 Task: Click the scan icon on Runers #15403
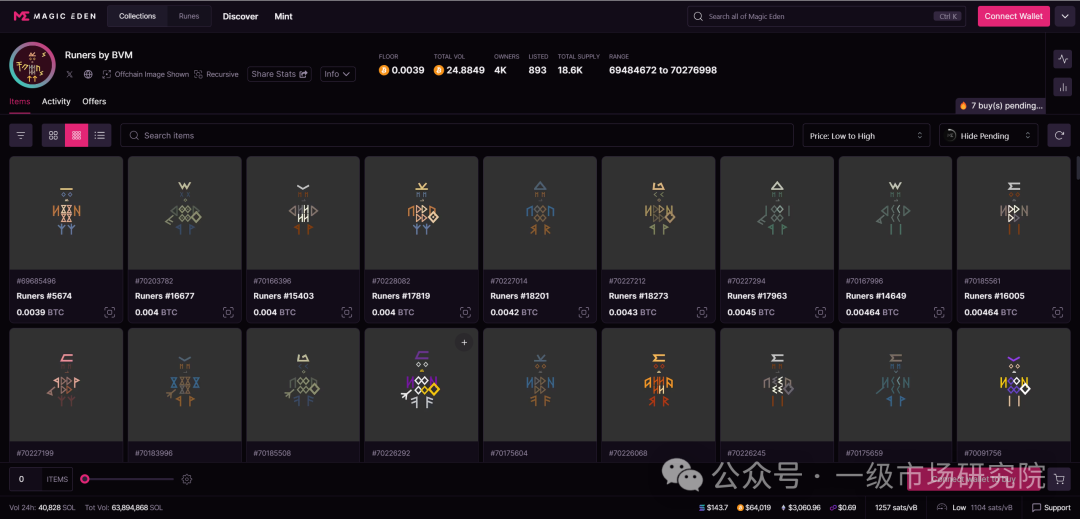(x=346, y=313)
